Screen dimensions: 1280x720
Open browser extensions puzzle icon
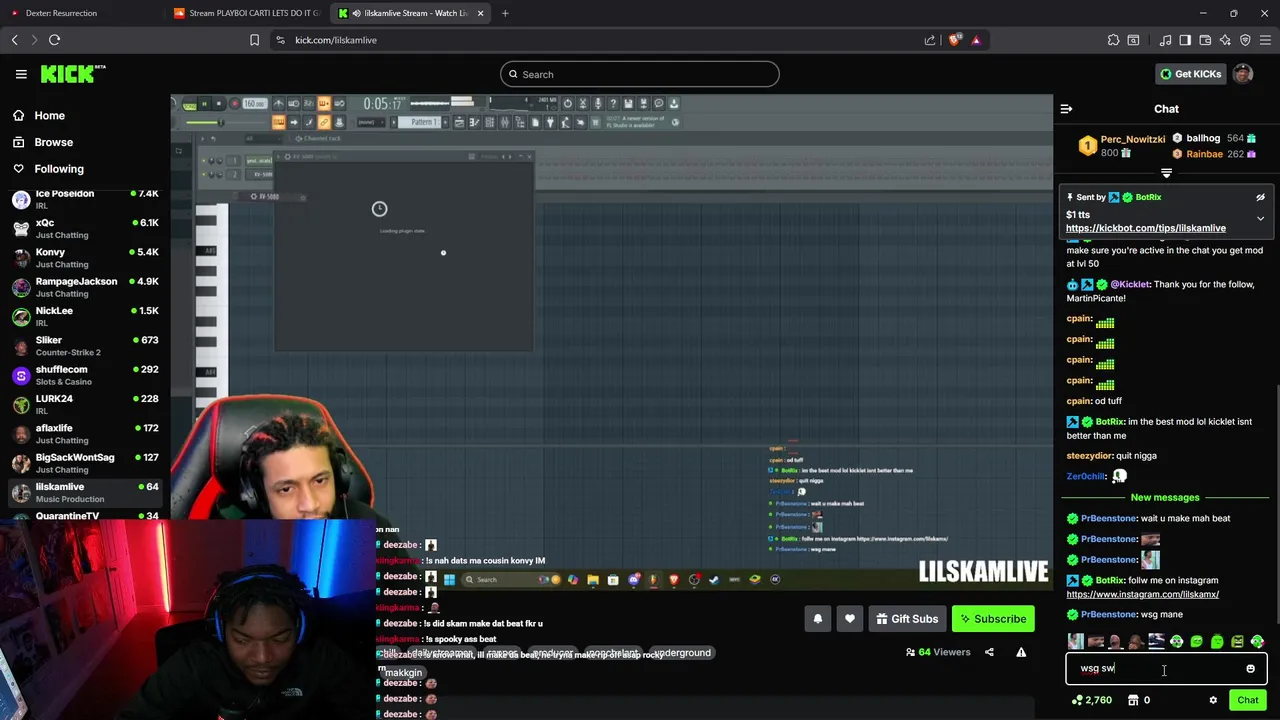1113,40
